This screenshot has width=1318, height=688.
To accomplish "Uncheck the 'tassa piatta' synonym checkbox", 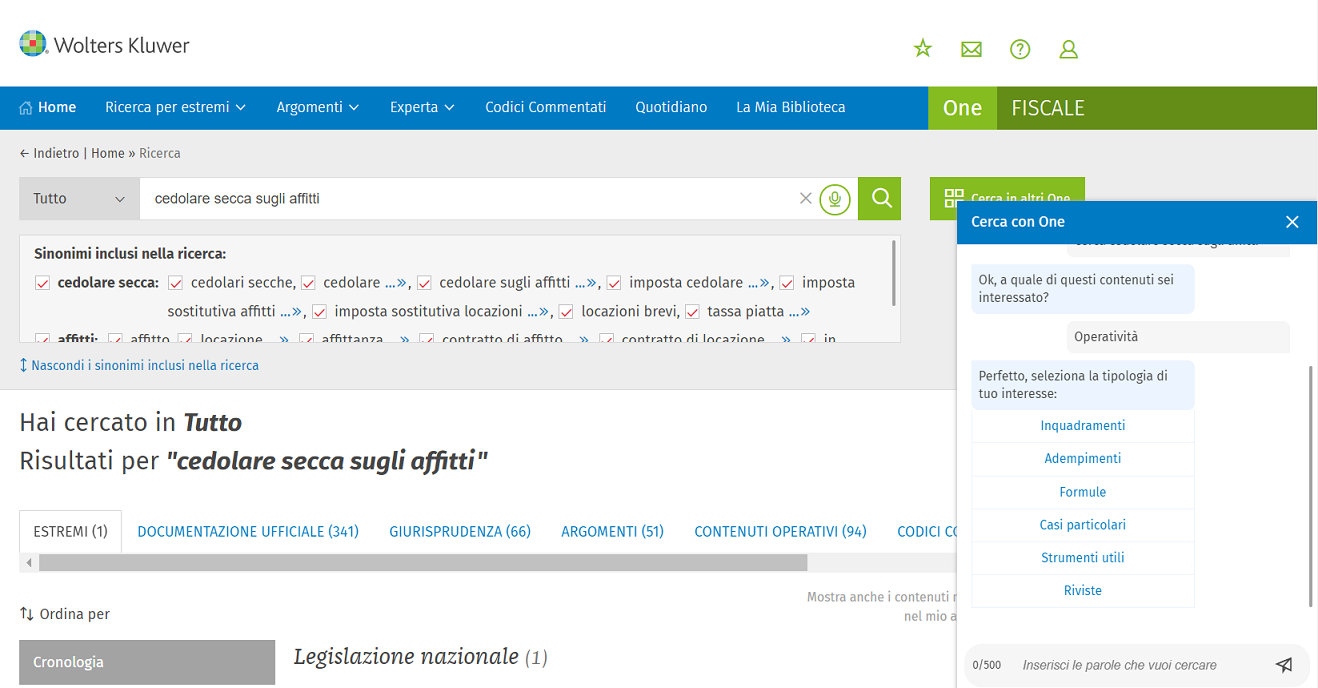I will [692, 312].
